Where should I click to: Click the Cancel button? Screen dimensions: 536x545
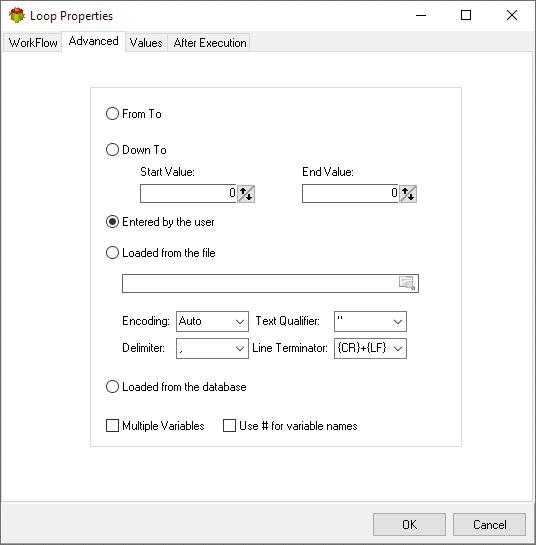pos(489,524)
